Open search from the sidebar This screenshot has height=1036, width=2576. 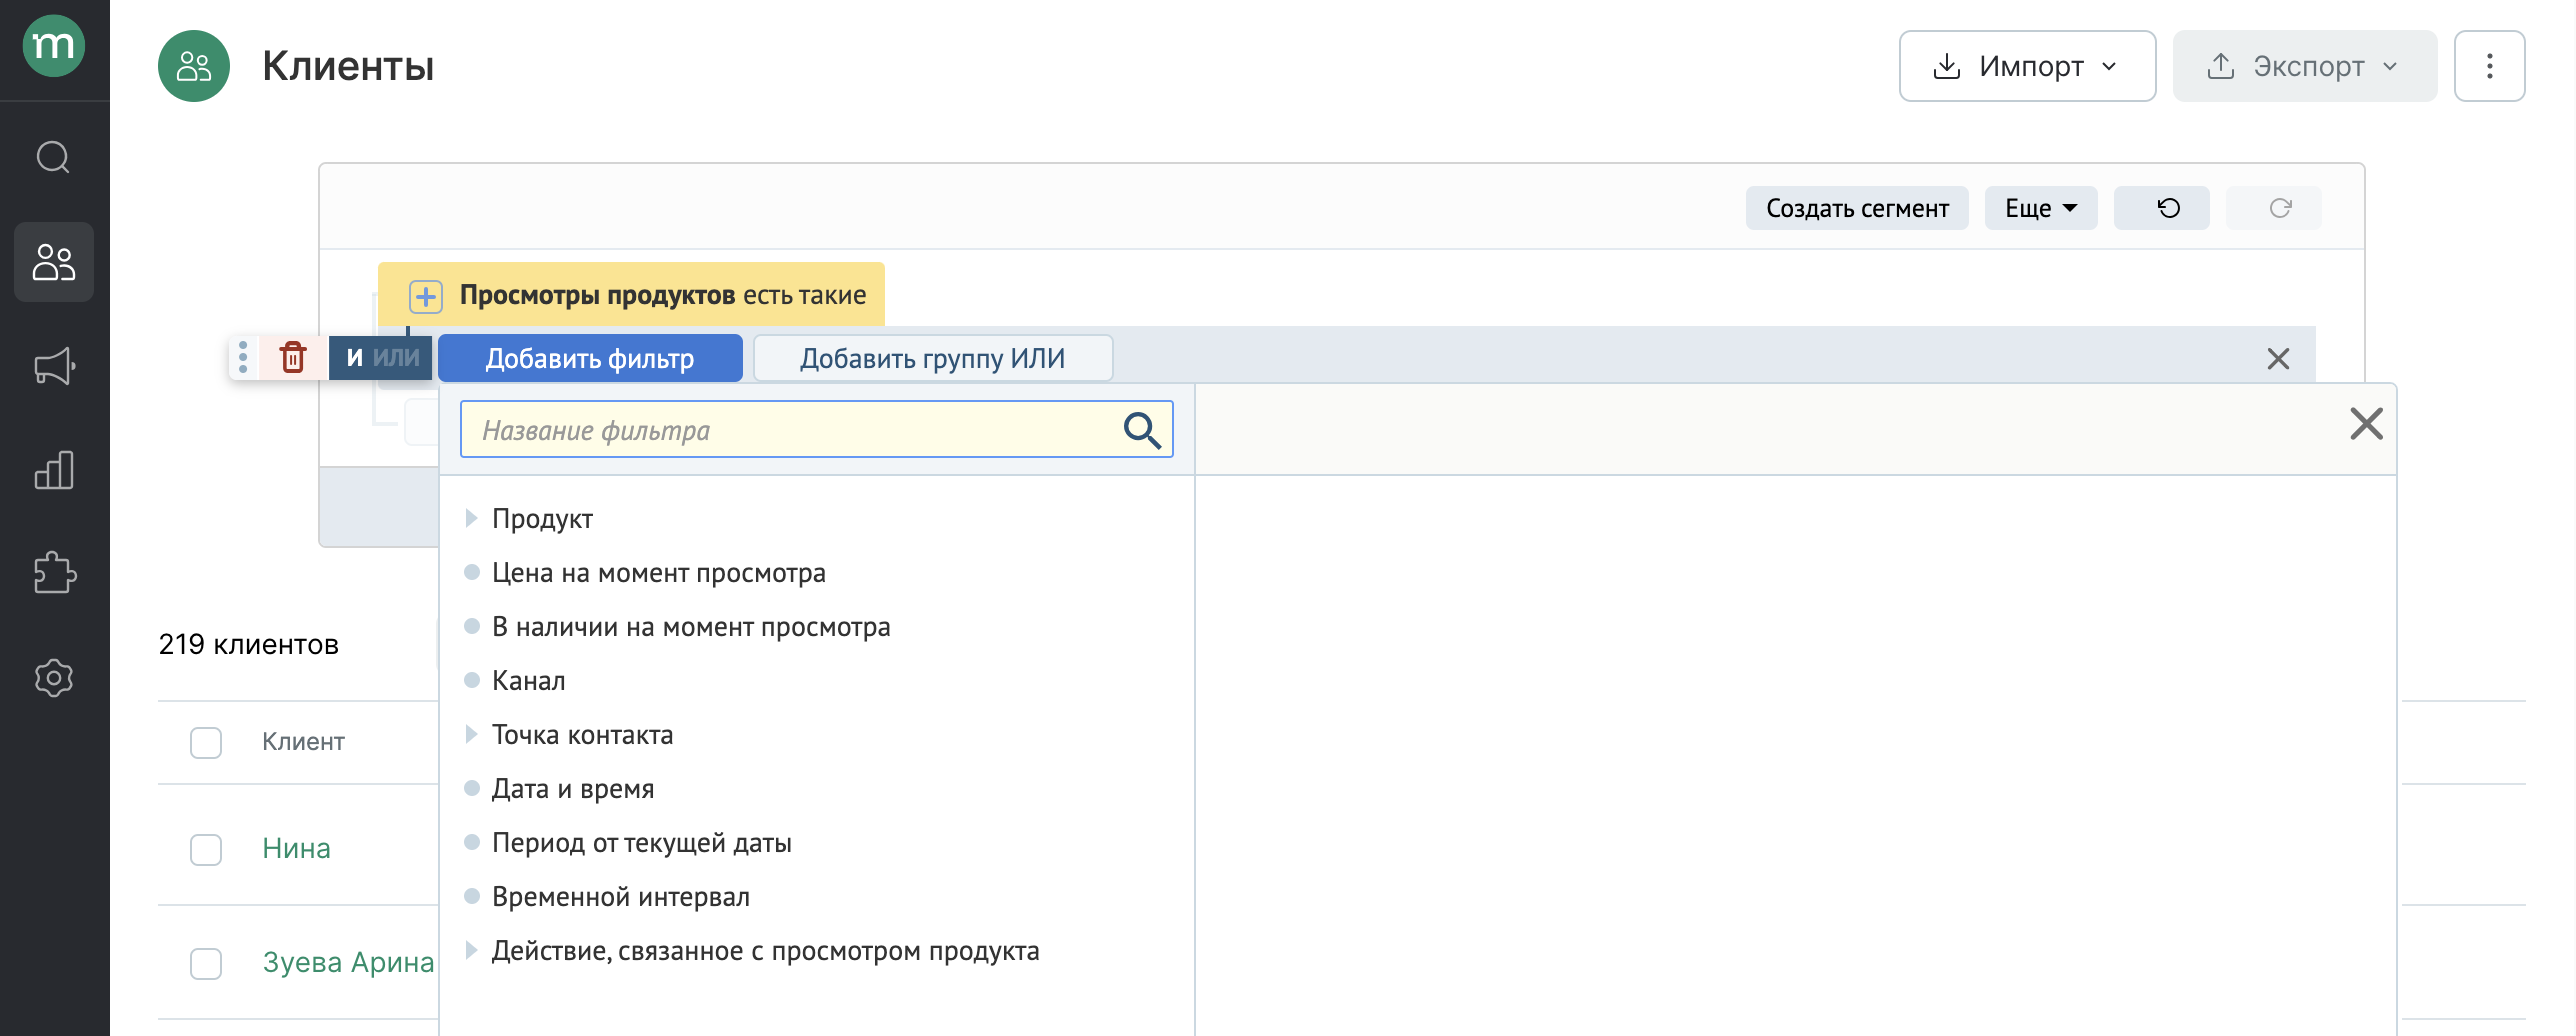pos(54,157)
